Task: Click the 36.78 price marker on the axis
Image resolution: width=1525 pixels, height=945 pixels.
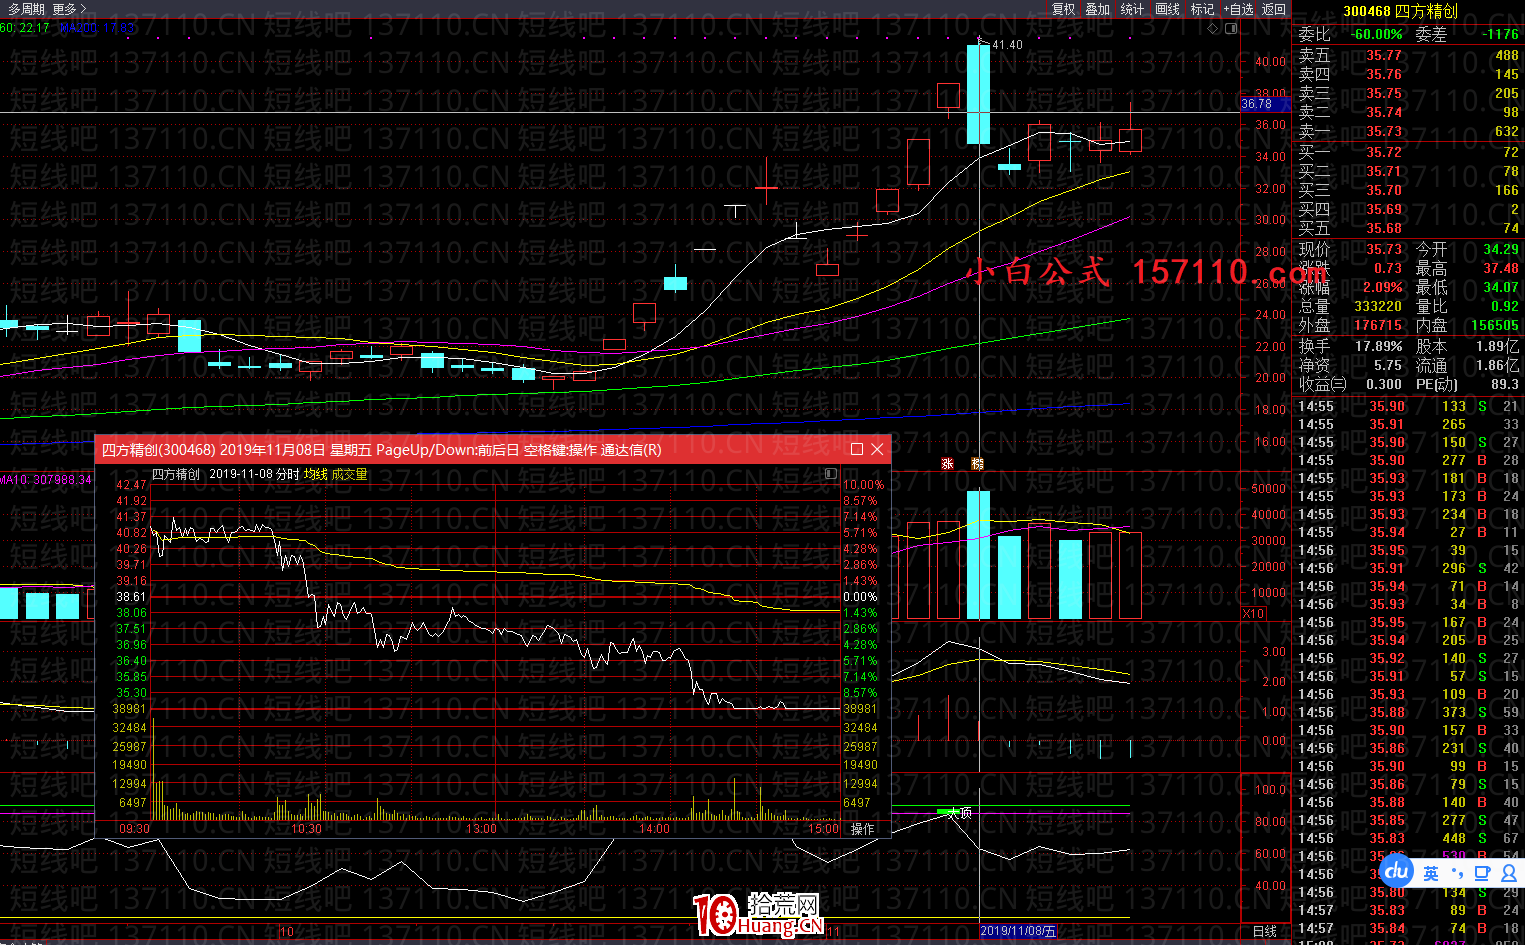Action: tap(1257, 104)
